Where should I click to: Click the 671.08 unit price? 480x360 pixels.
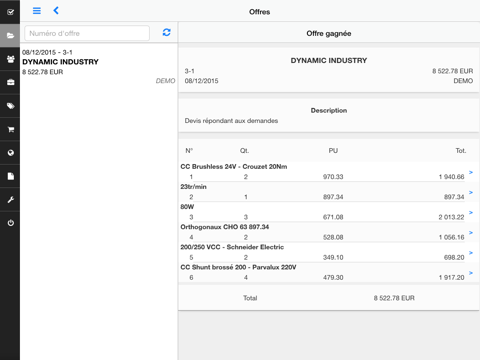333,217
